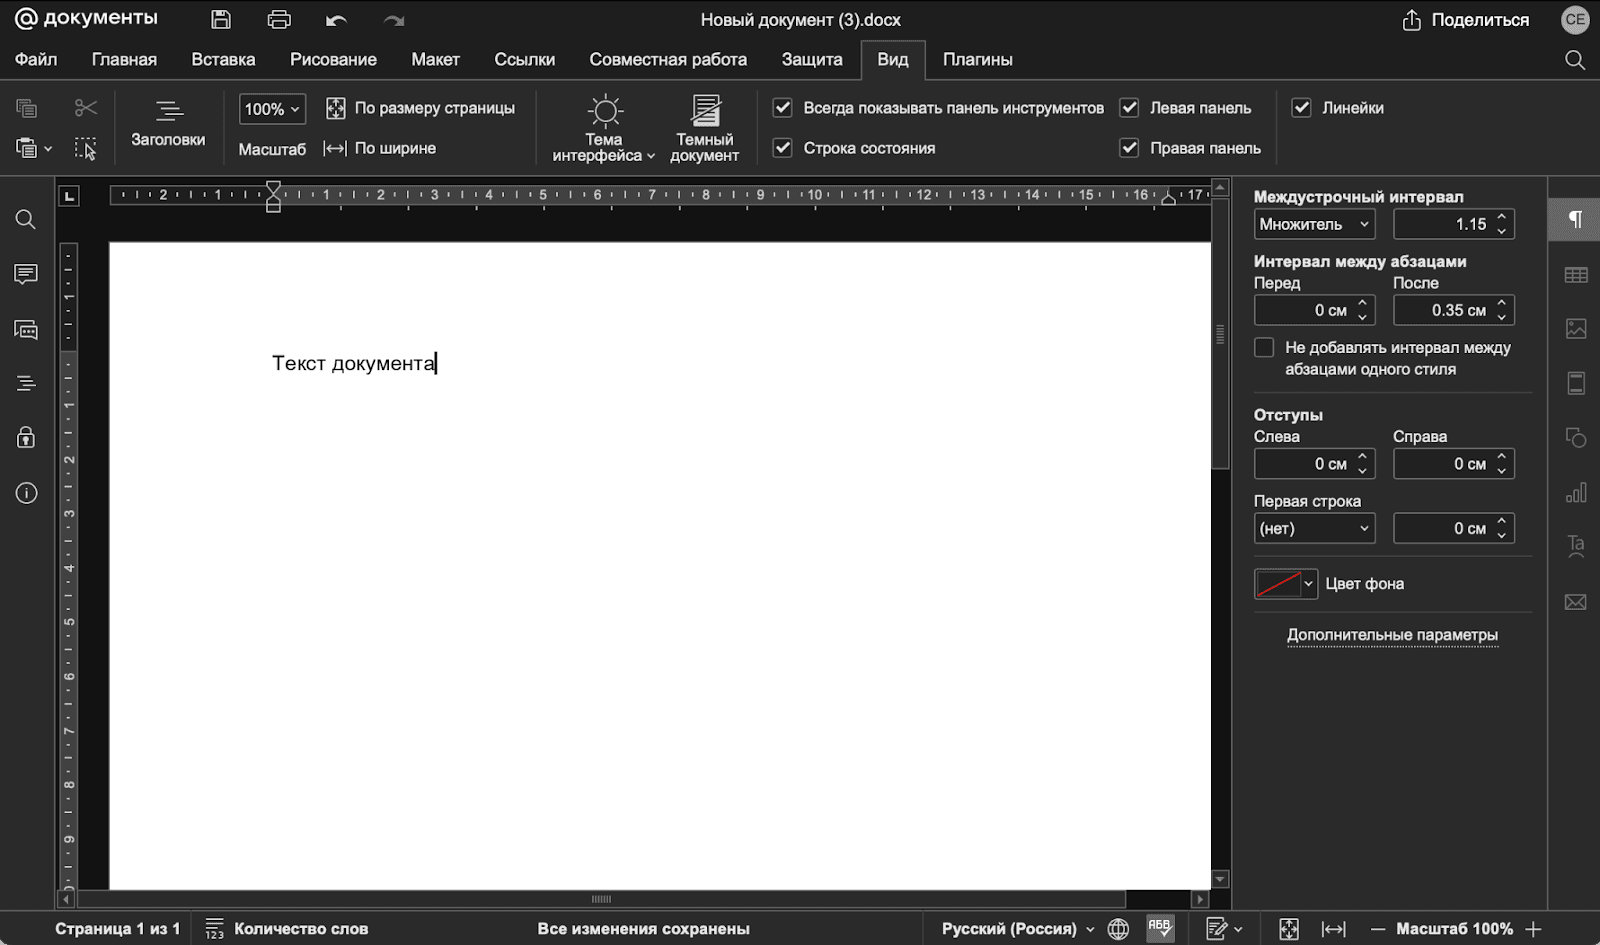Open the Comments panel in left sidebar
Image resolution: width=1600 pixels, height=945 pixels.
tap(26, 274)
